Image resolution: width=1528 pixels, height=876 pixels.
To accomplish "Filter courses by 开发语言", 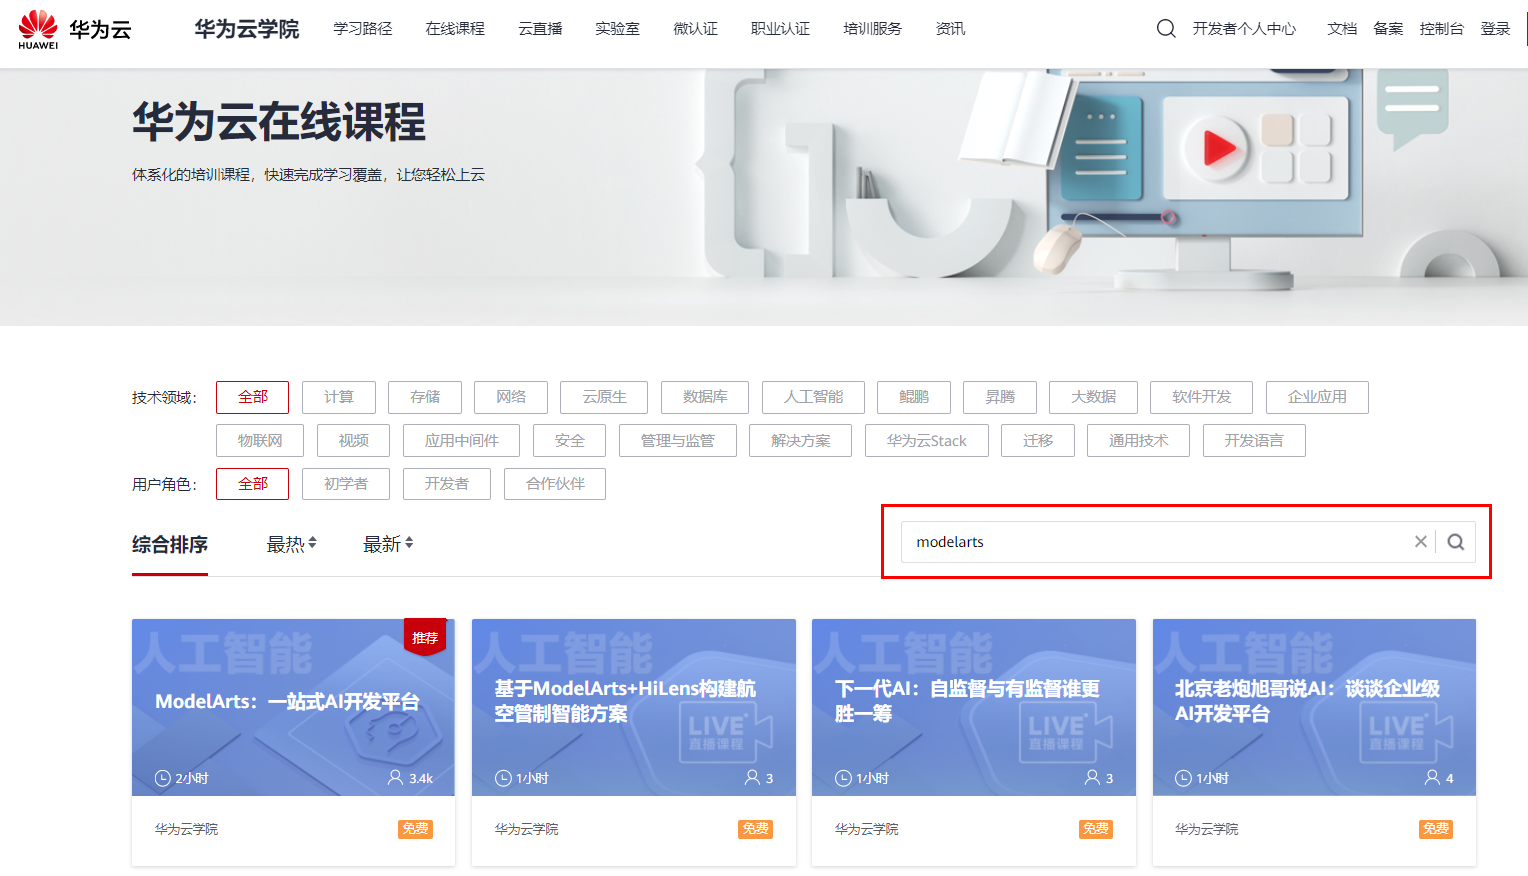I will point(1254,441).
